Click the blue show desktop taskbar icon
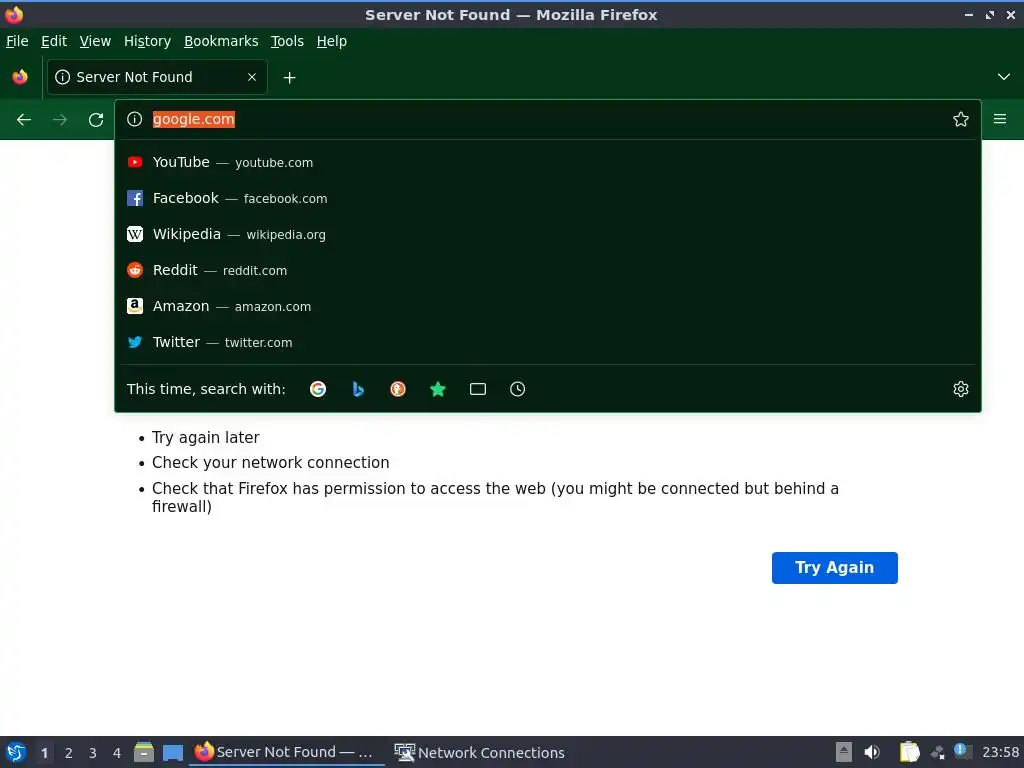The width and height of the screenshot is (1024, 768). [x=173, y=752]
